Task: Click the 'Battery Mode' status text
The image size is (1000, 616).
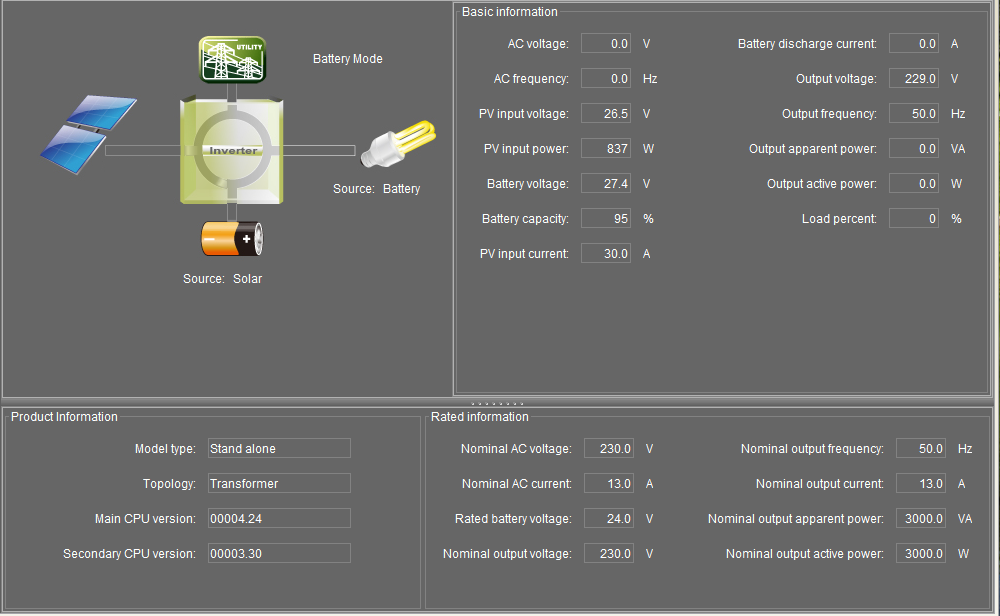Action: tap(348, 59)
